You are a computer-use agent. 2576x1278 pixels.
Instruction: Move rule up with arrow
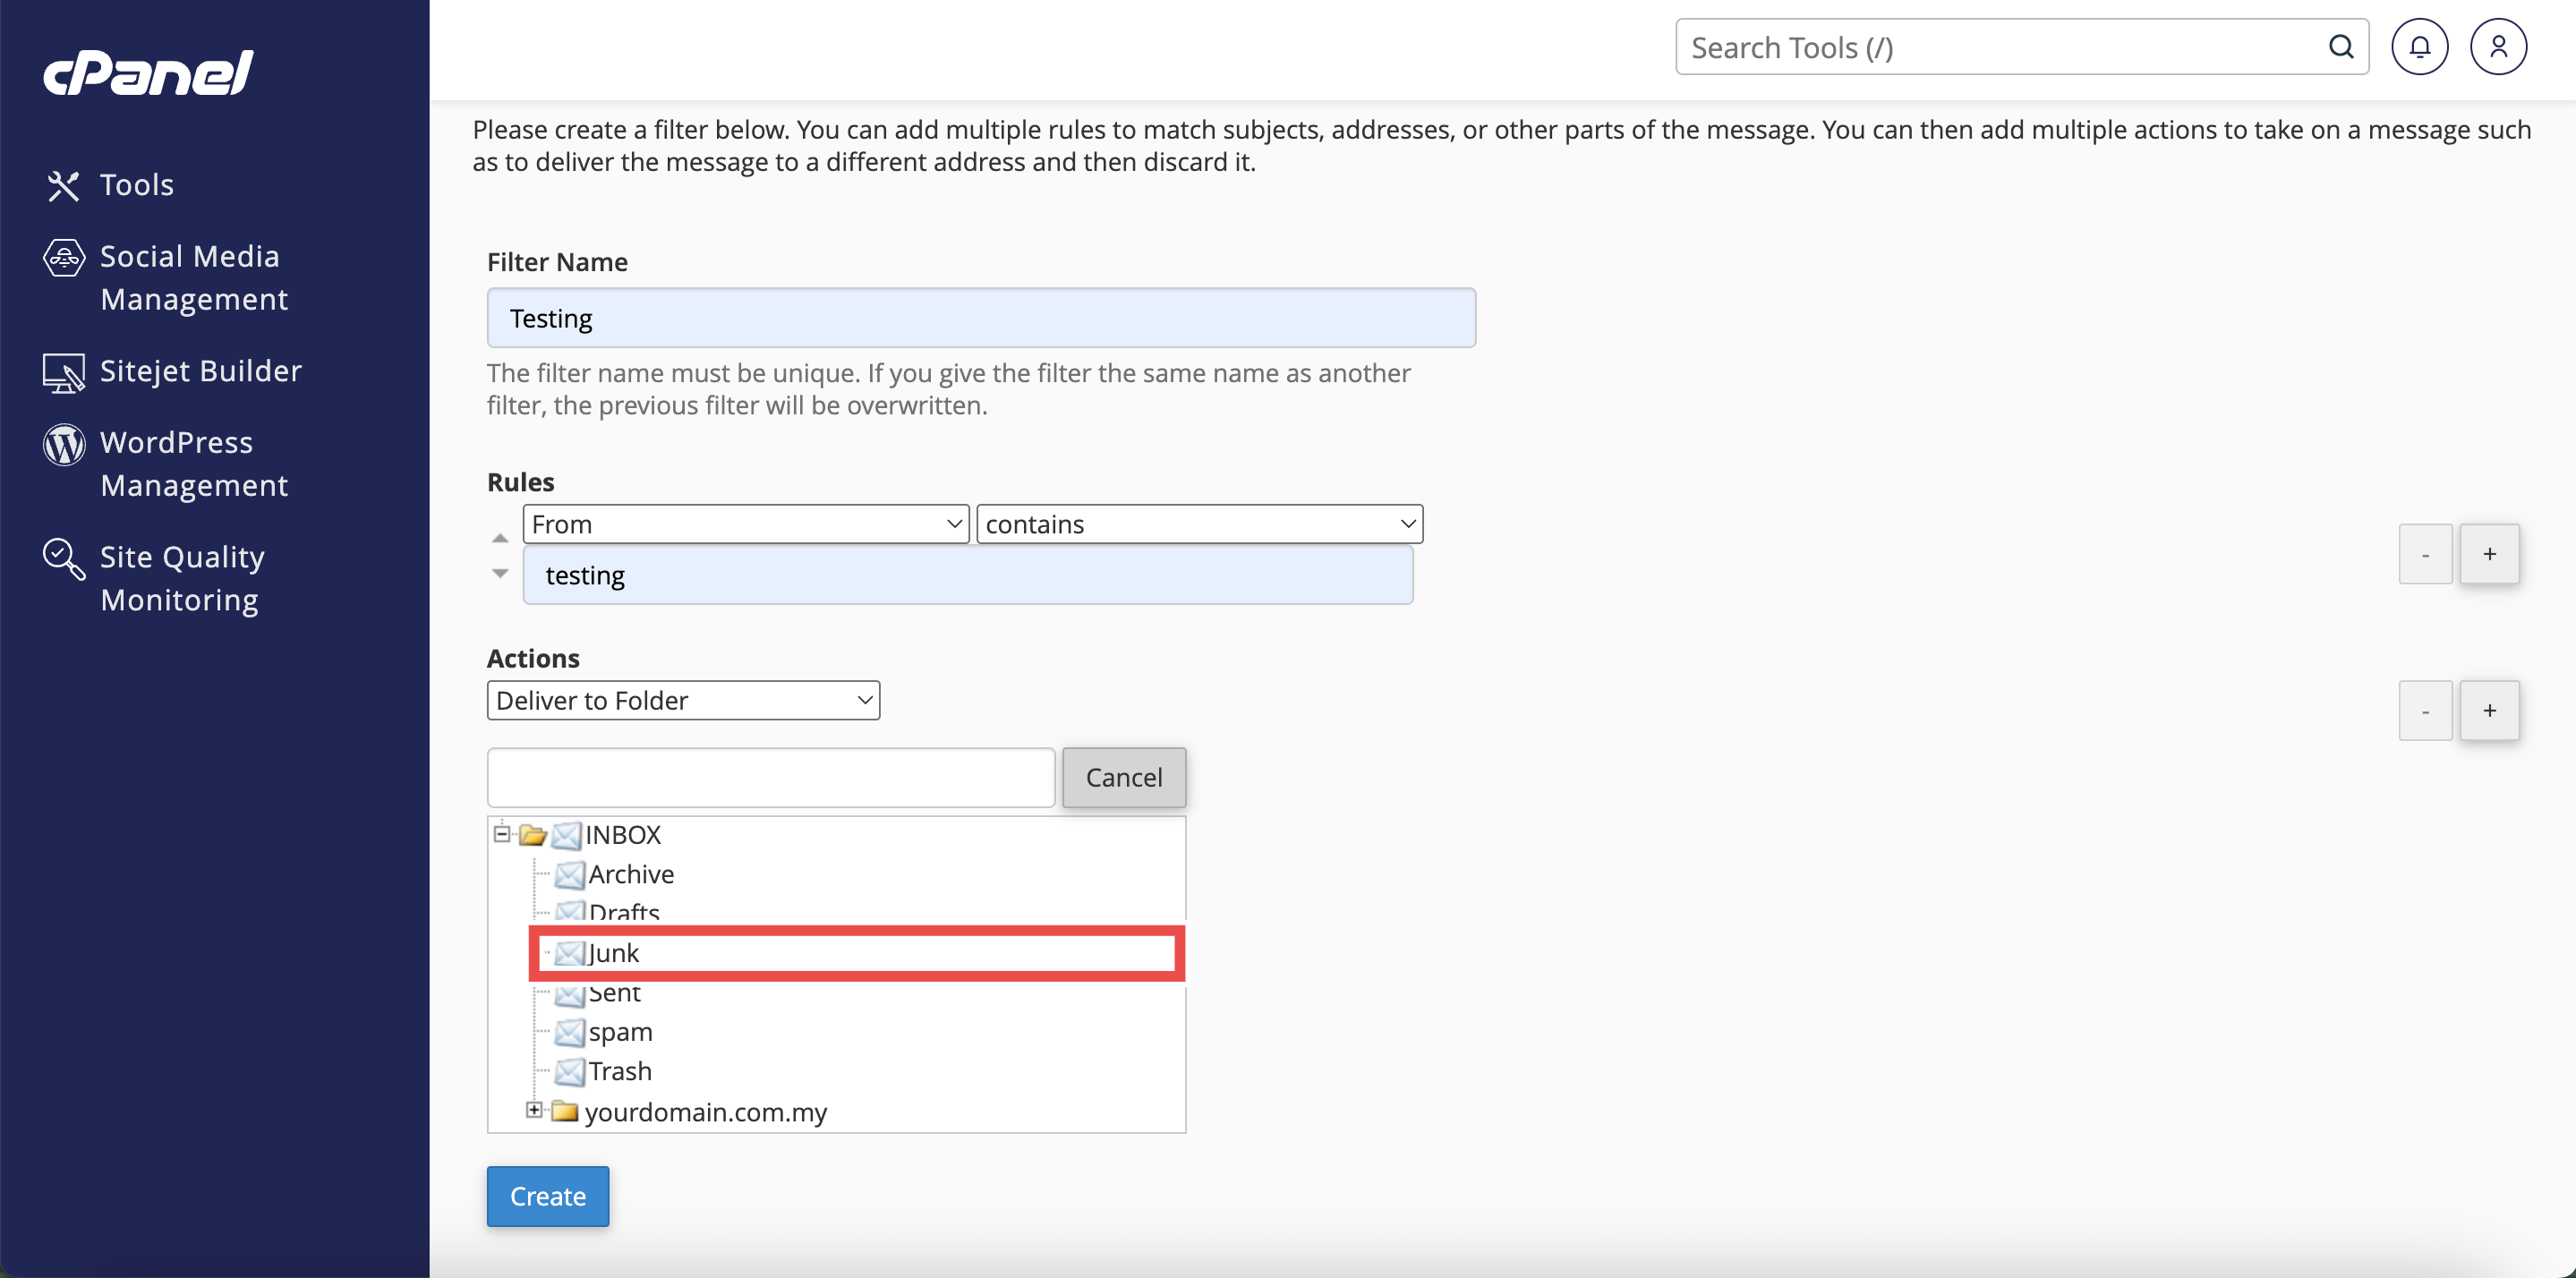tap(500, 539)
